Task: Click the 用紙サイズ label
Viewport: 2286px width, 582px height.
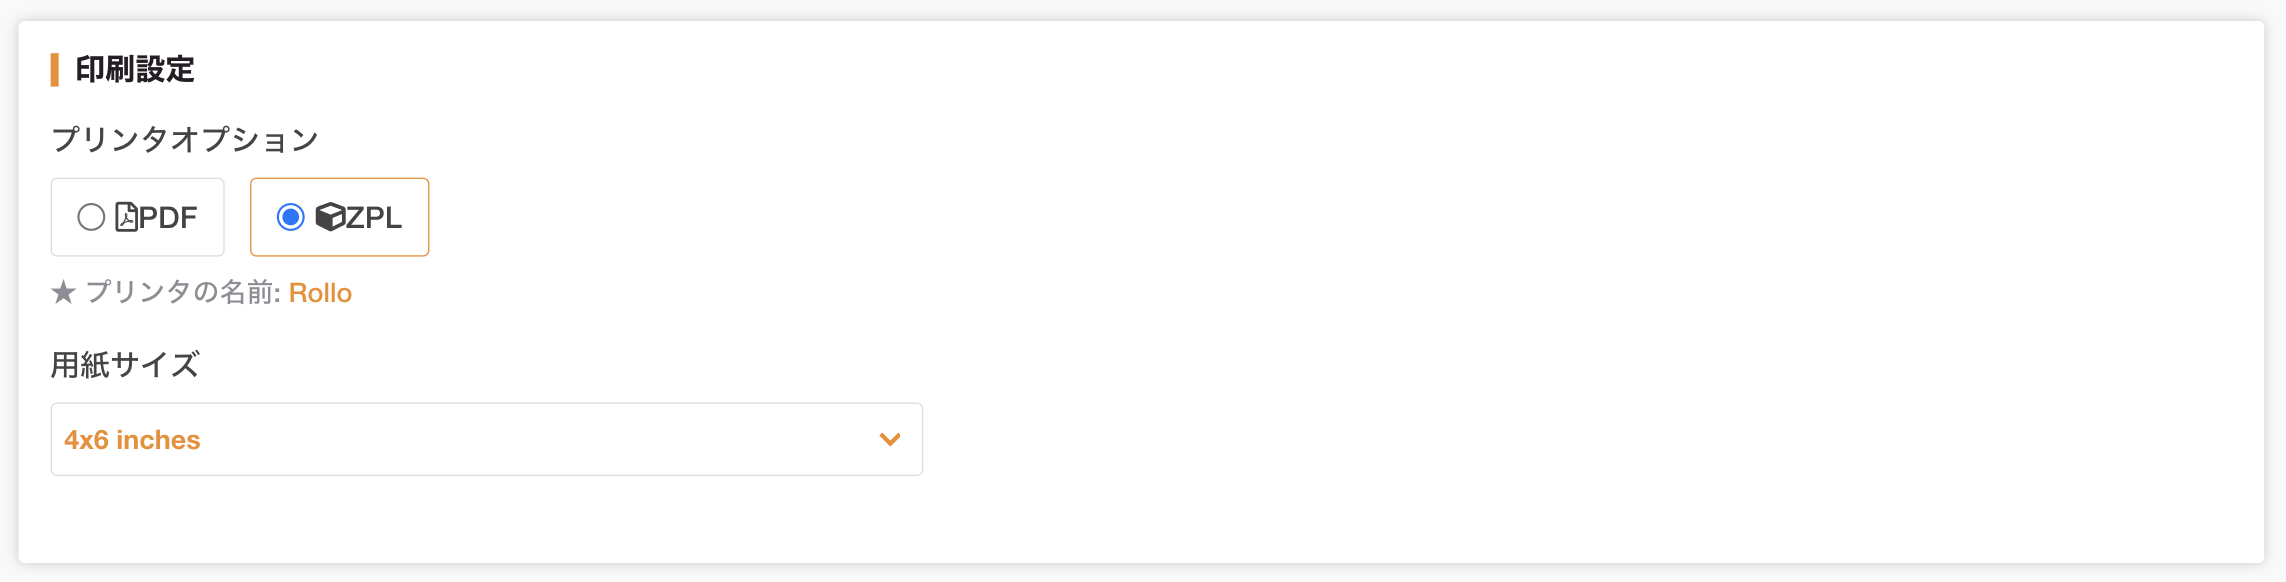Action: click(x=125, y=364)
